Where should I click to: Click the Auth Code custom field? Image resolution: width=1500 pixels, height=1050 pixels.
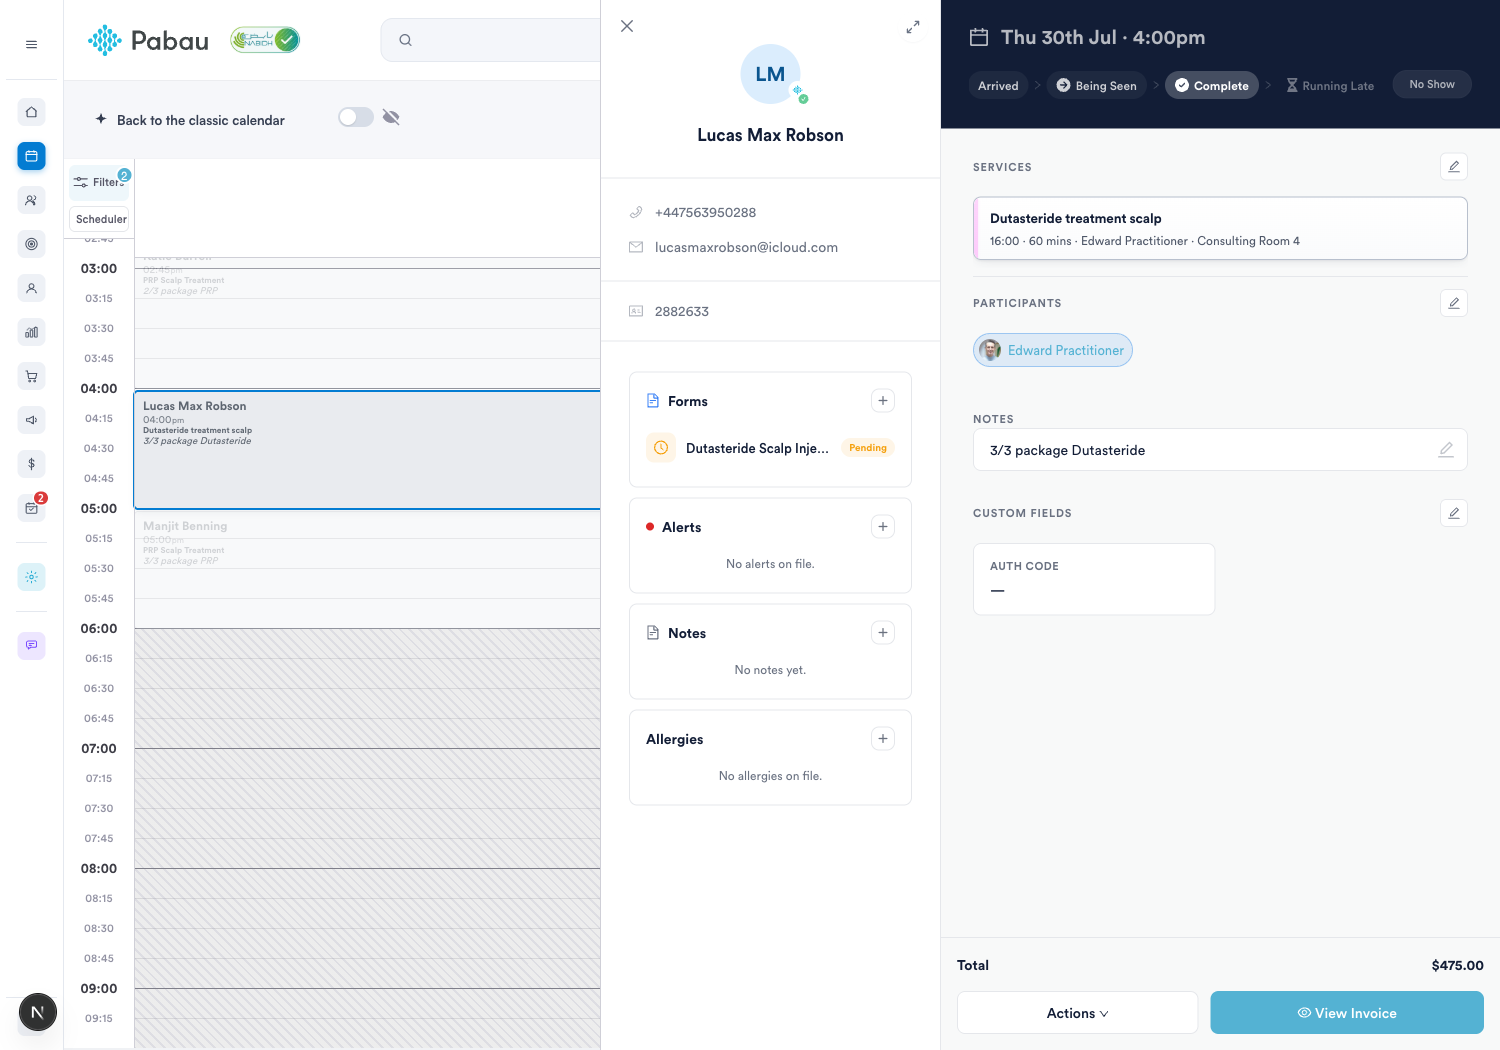tap(1094, 579)
